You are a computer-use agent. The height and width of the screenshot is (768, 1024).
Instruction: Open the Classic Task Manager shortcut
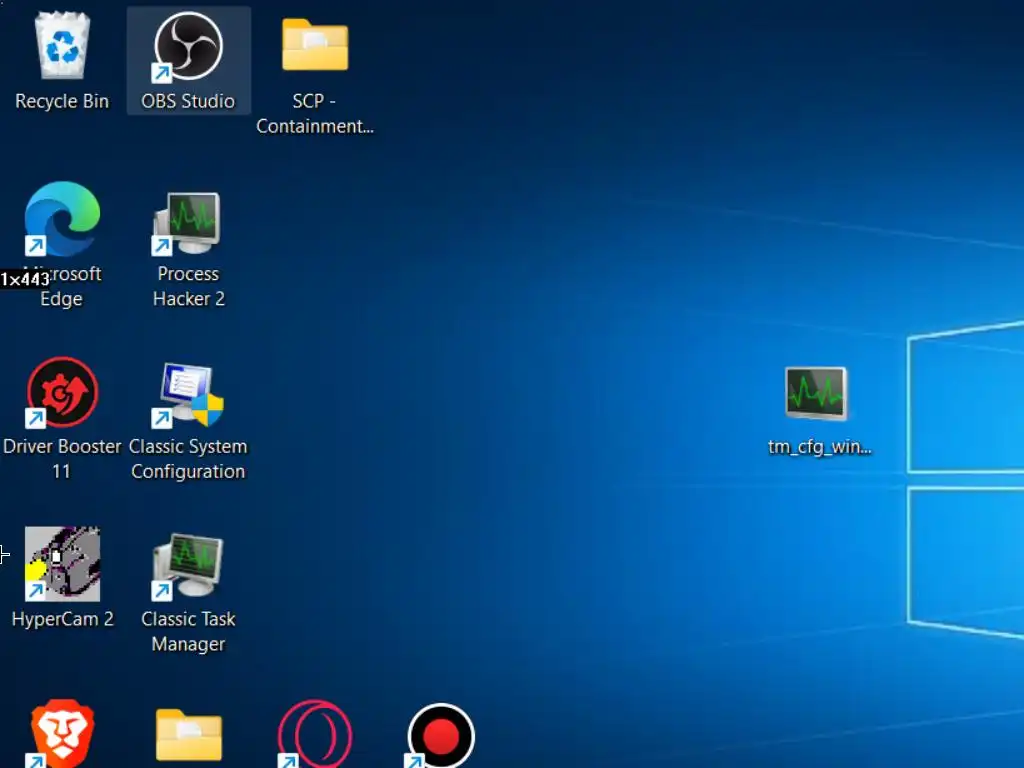(x=188, y=566)
